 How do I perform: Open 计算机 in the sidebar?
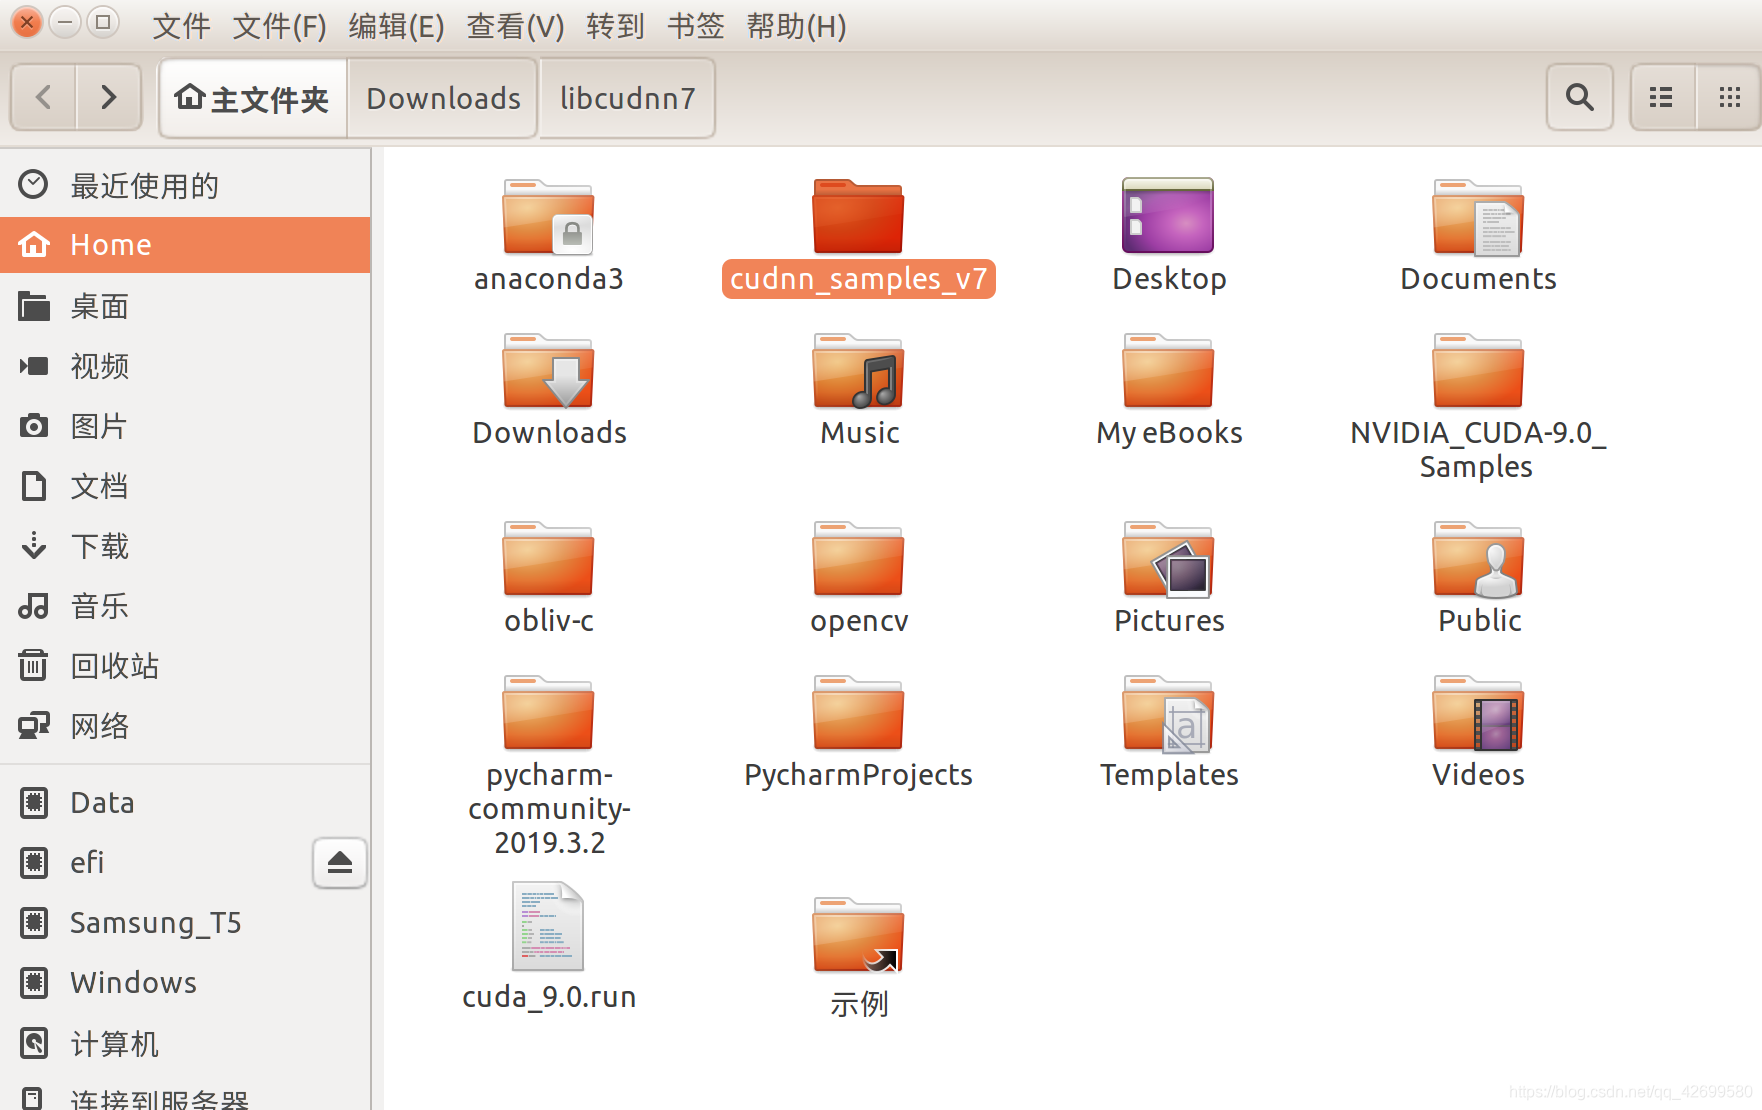pos(185,1043)
